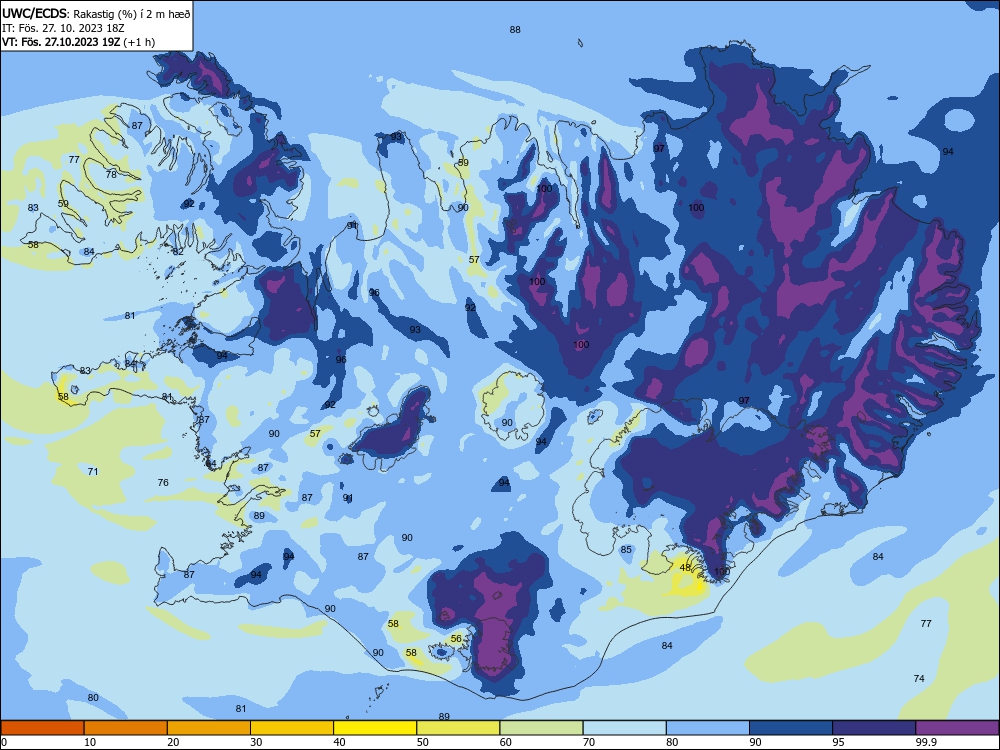
Task: Click the indigo 95–99.9 legend swatch
Action: (x=874, y=728)
